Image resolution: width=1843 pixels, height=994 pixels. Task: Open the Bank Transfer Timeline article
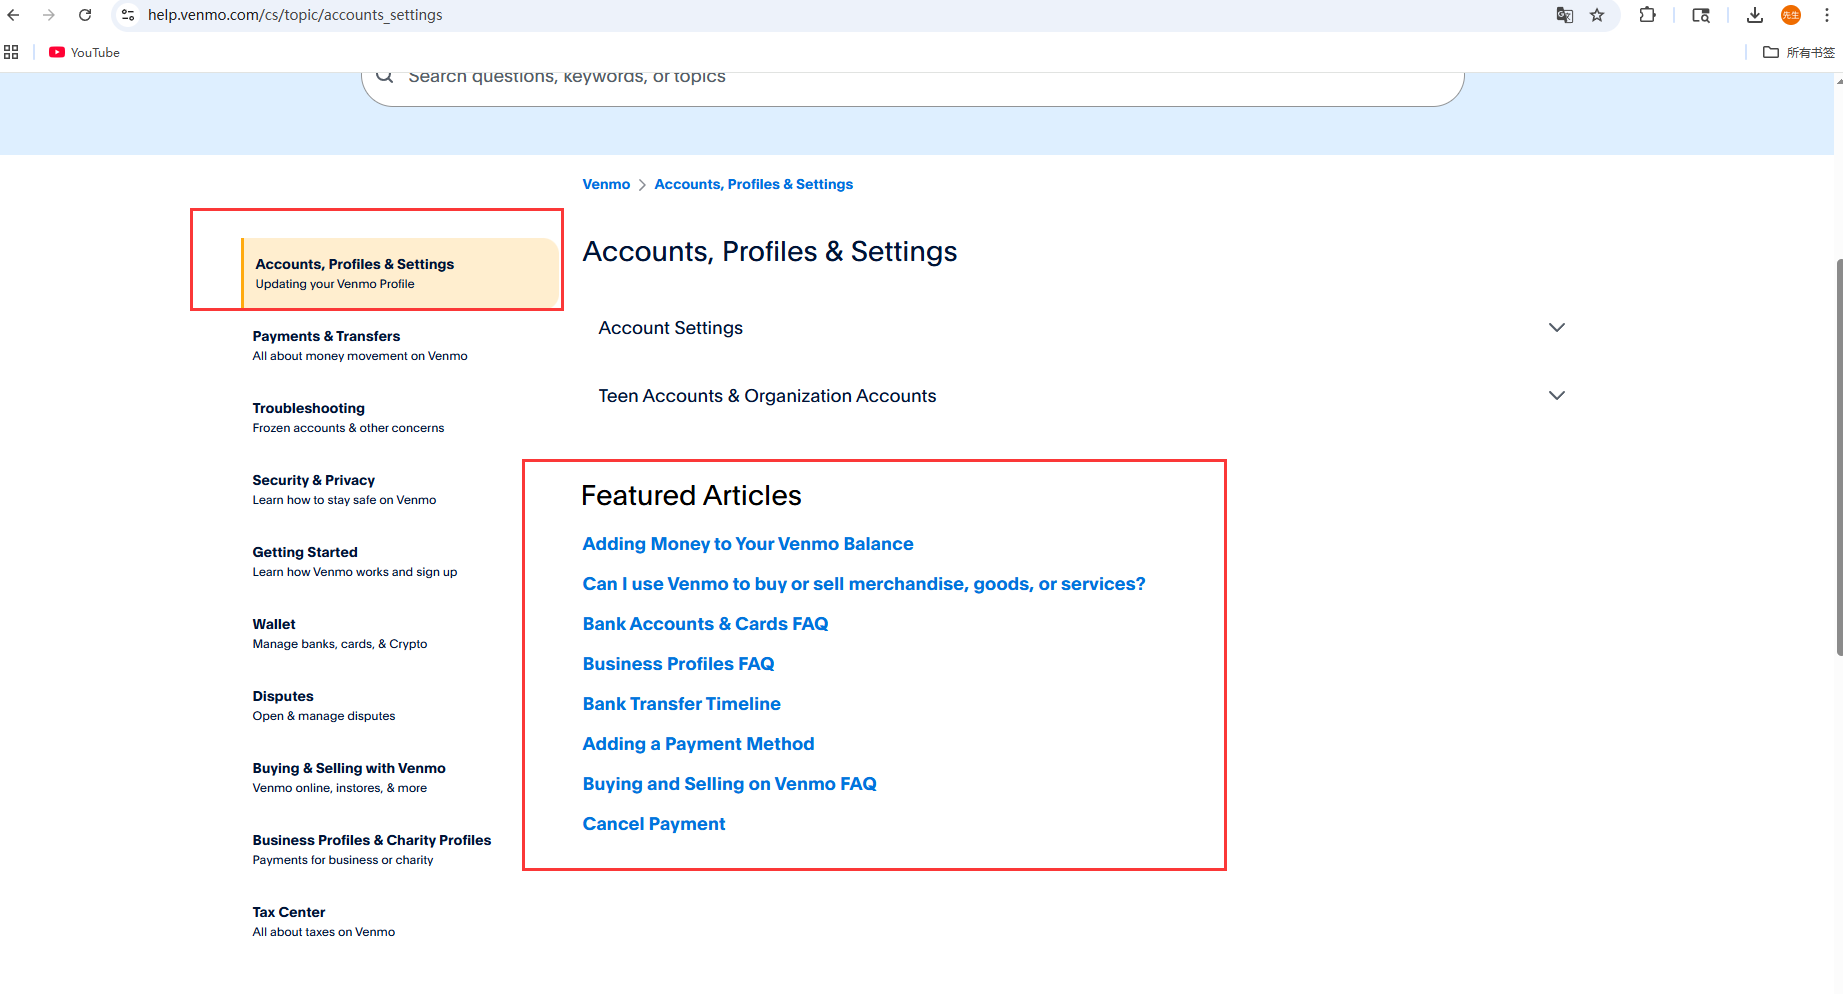[681, 704]
